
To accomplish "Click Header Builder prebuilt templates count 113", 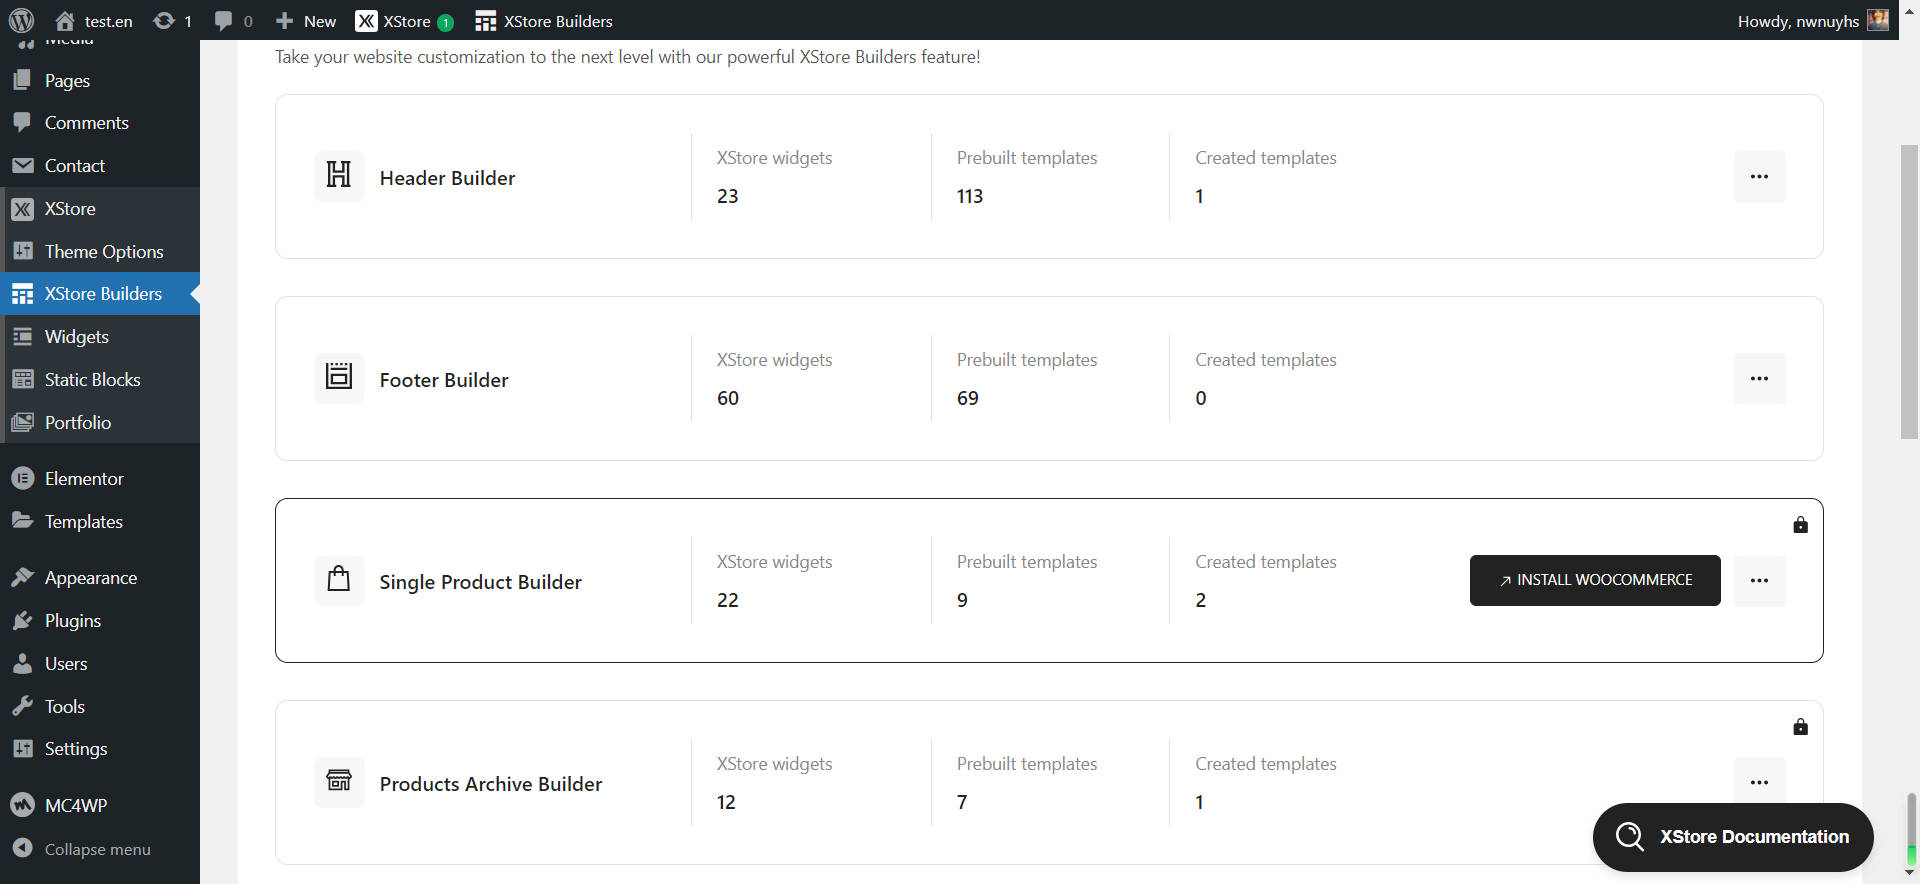I will tap(970, 196).
